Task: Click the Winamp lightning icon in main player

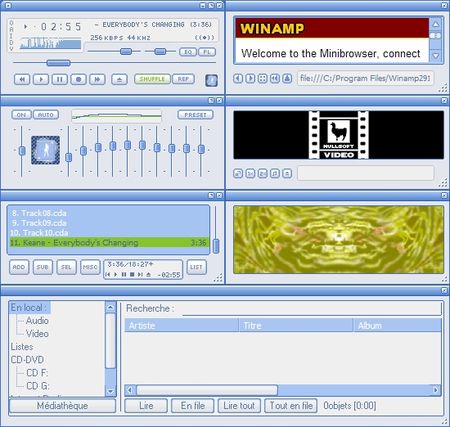Action: [x=211, y=80]
